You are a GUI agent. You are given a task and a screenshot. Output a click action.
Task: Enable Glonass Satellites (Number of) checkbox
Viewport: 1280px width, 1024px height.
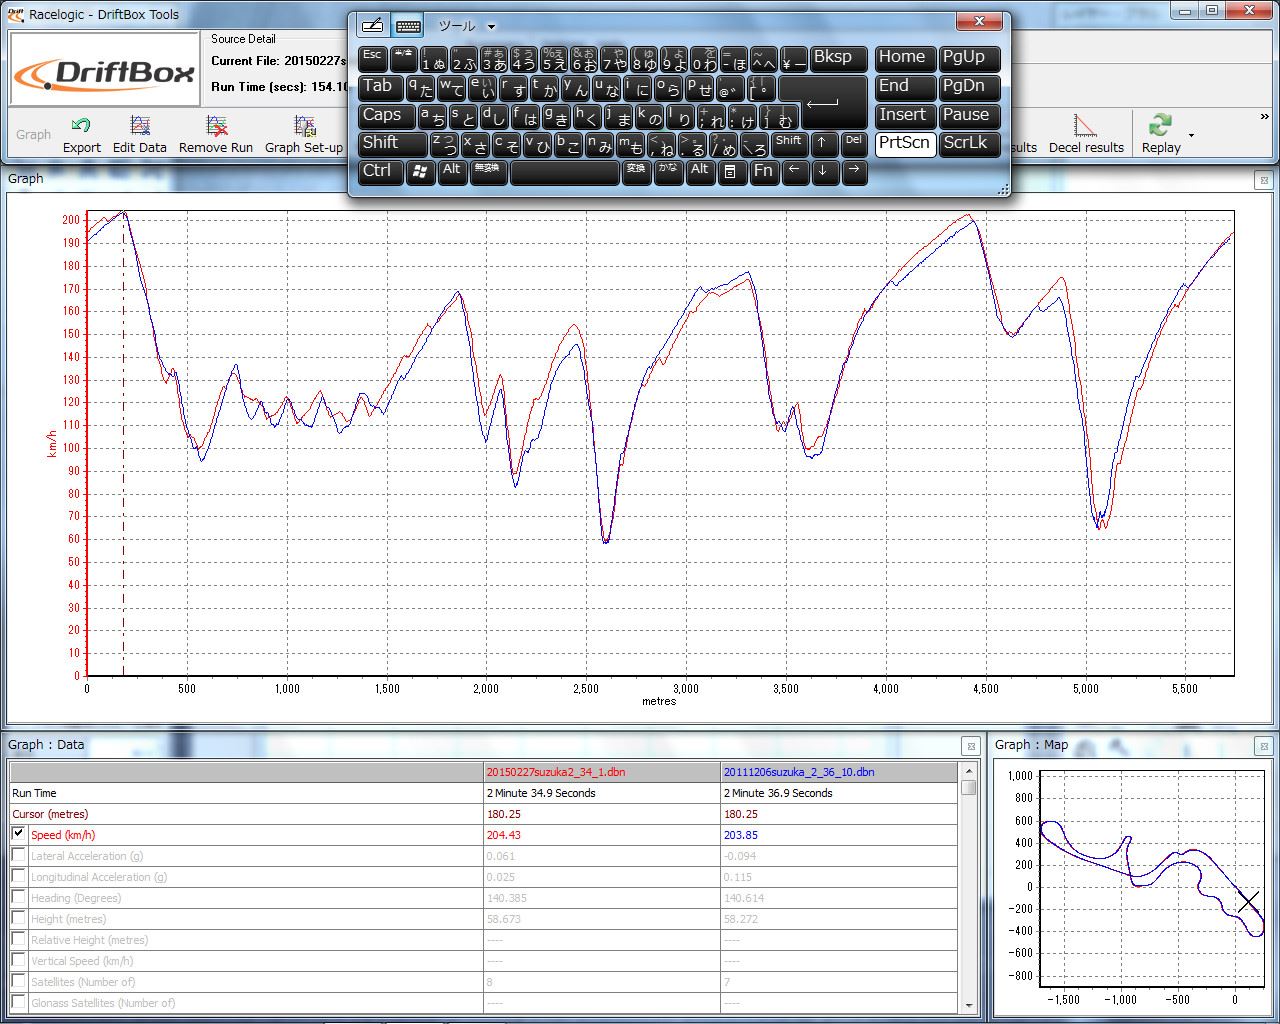[18, 1002]
